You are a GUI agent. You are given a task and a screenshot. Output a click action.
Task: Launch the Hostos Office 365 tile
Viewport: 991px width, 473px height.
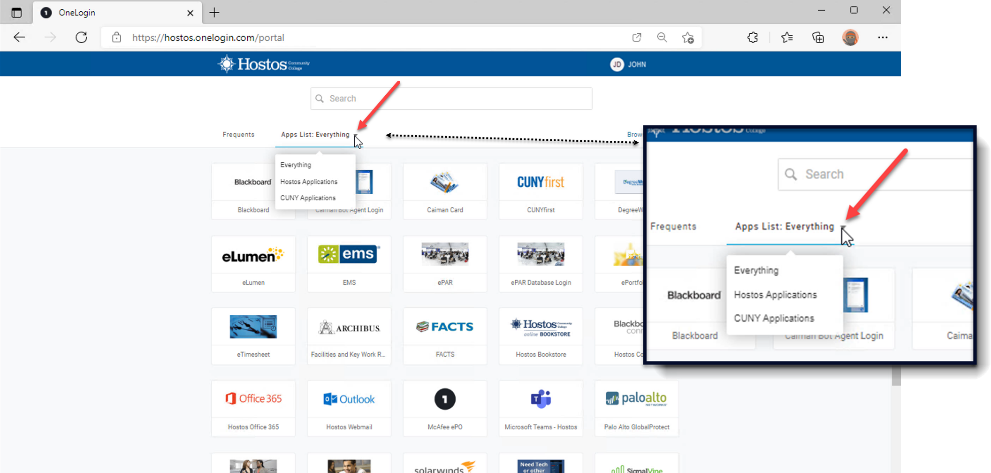(x=253, y=408)
